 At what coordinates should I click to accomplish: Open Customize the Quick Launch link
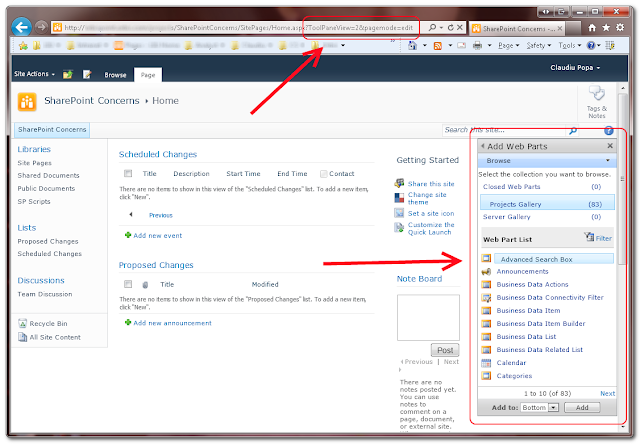(431, 229)
